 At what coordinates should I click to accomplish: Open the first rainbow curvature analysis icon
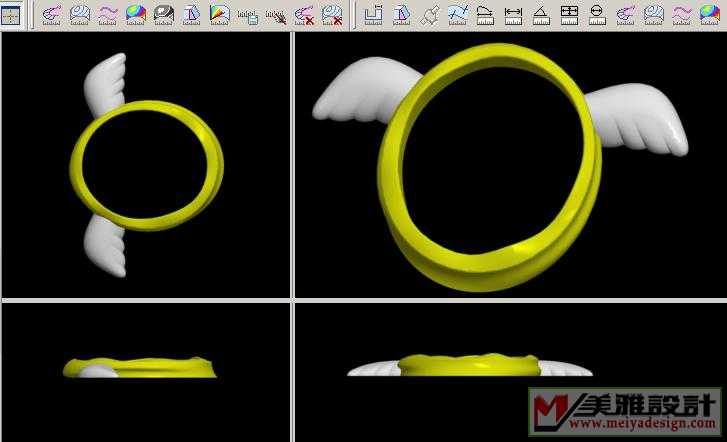pyautogui.click(x=136, y=15)
